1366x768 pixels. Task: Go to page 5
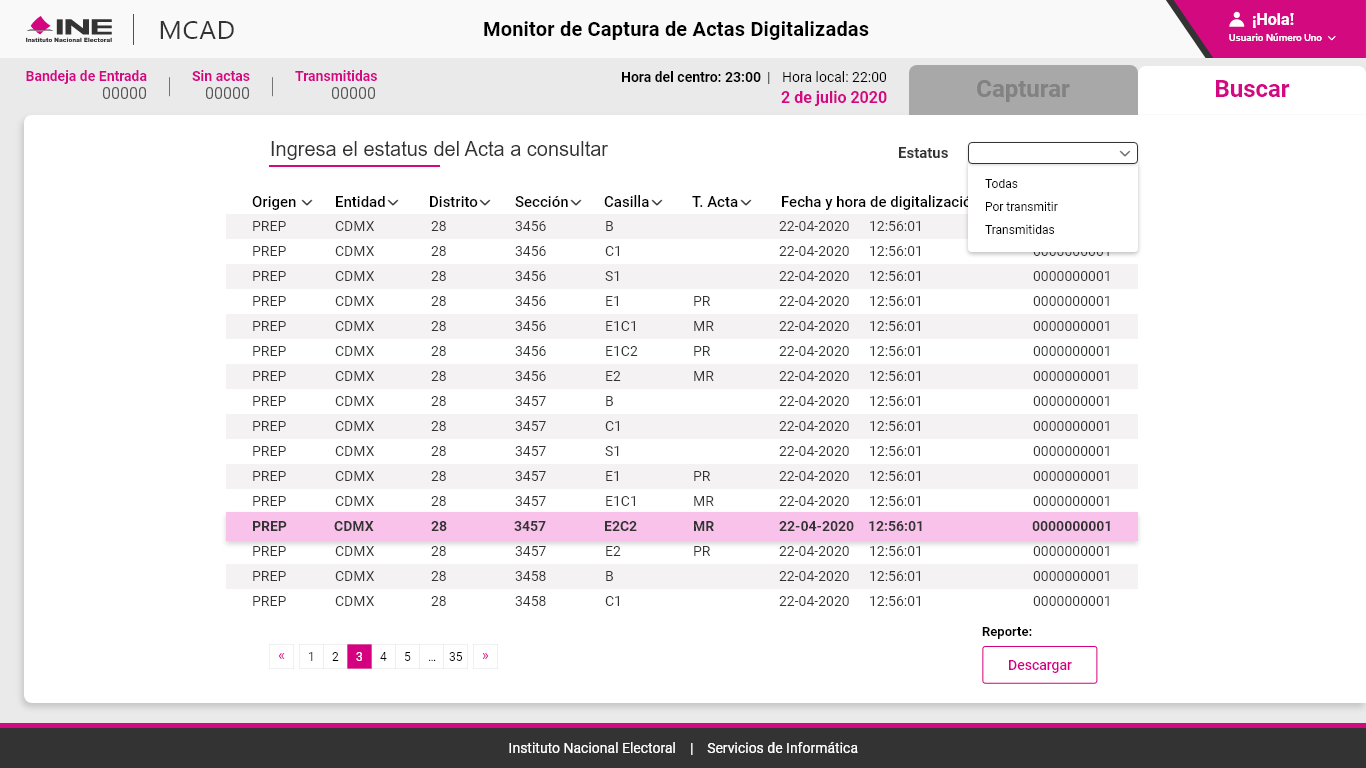coord(407,657)
